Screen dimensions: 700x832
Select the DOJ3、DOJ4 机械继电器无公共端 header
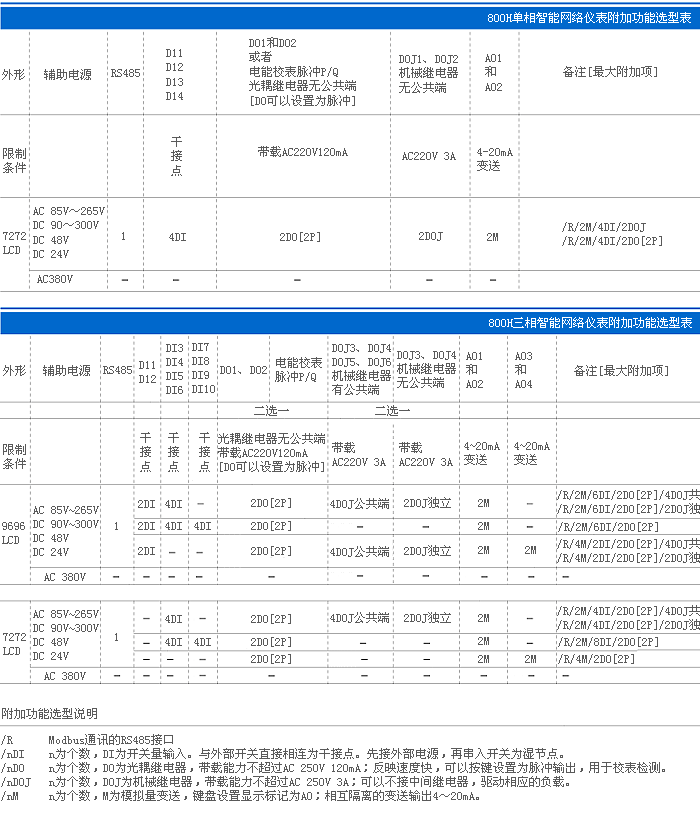427,369
